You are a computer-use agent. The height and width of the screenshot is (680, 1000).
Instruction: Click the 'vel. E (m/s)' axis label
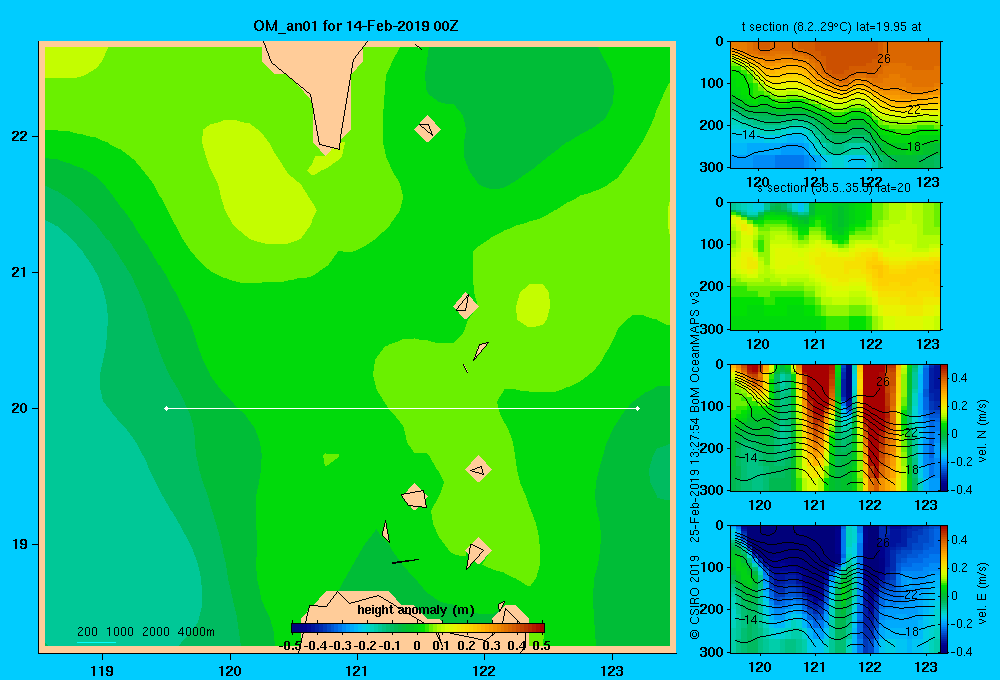point(982,592)
